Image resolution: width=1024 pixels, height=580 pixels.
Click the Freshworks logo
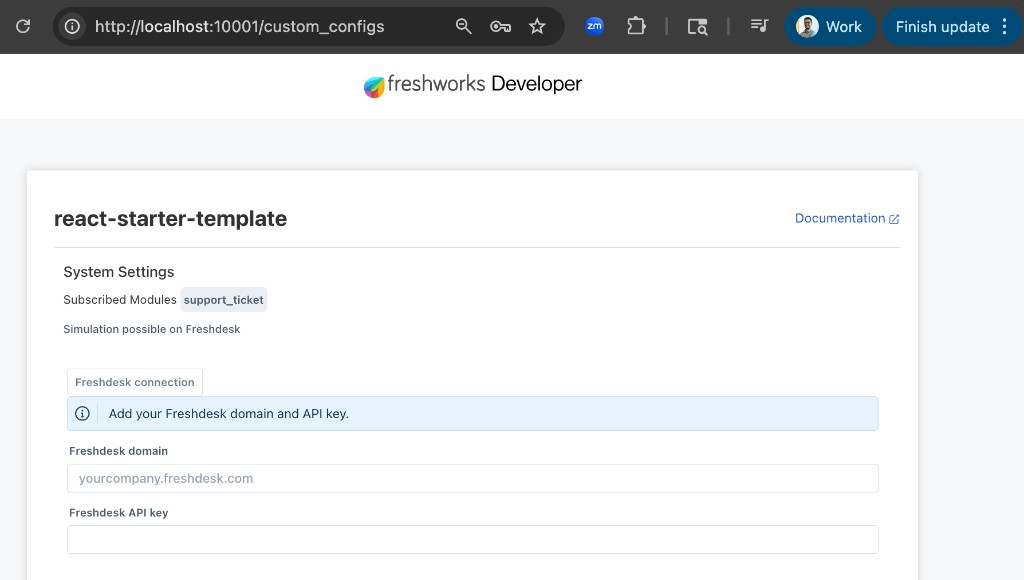(x=374, y=86)
